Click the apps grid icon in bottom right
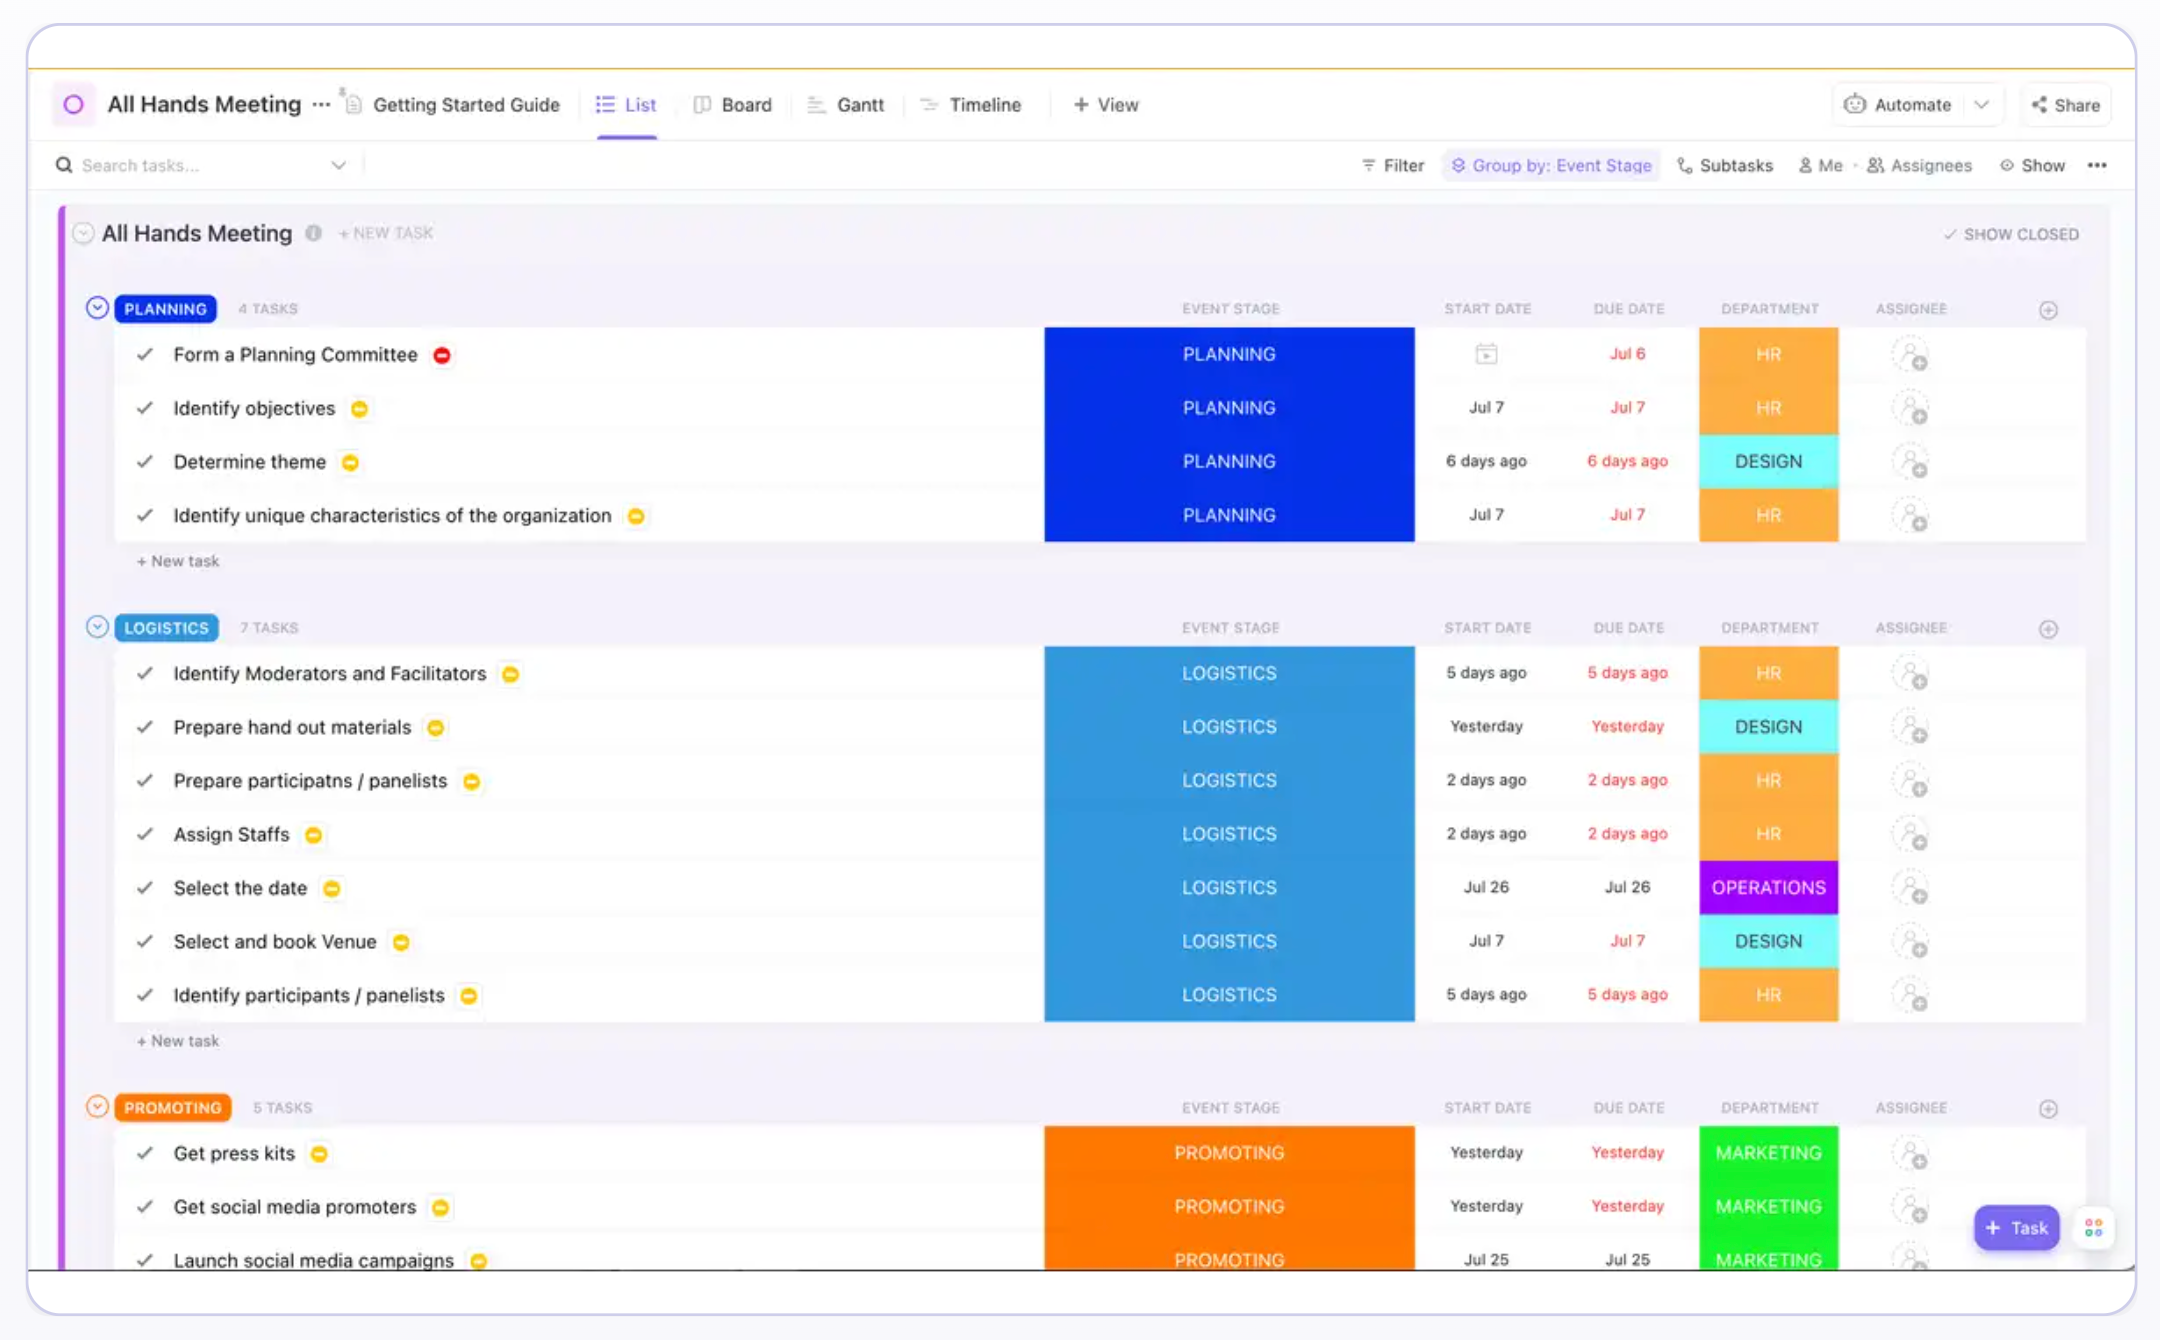 pyautogui.click(x=2094, y=1228)
